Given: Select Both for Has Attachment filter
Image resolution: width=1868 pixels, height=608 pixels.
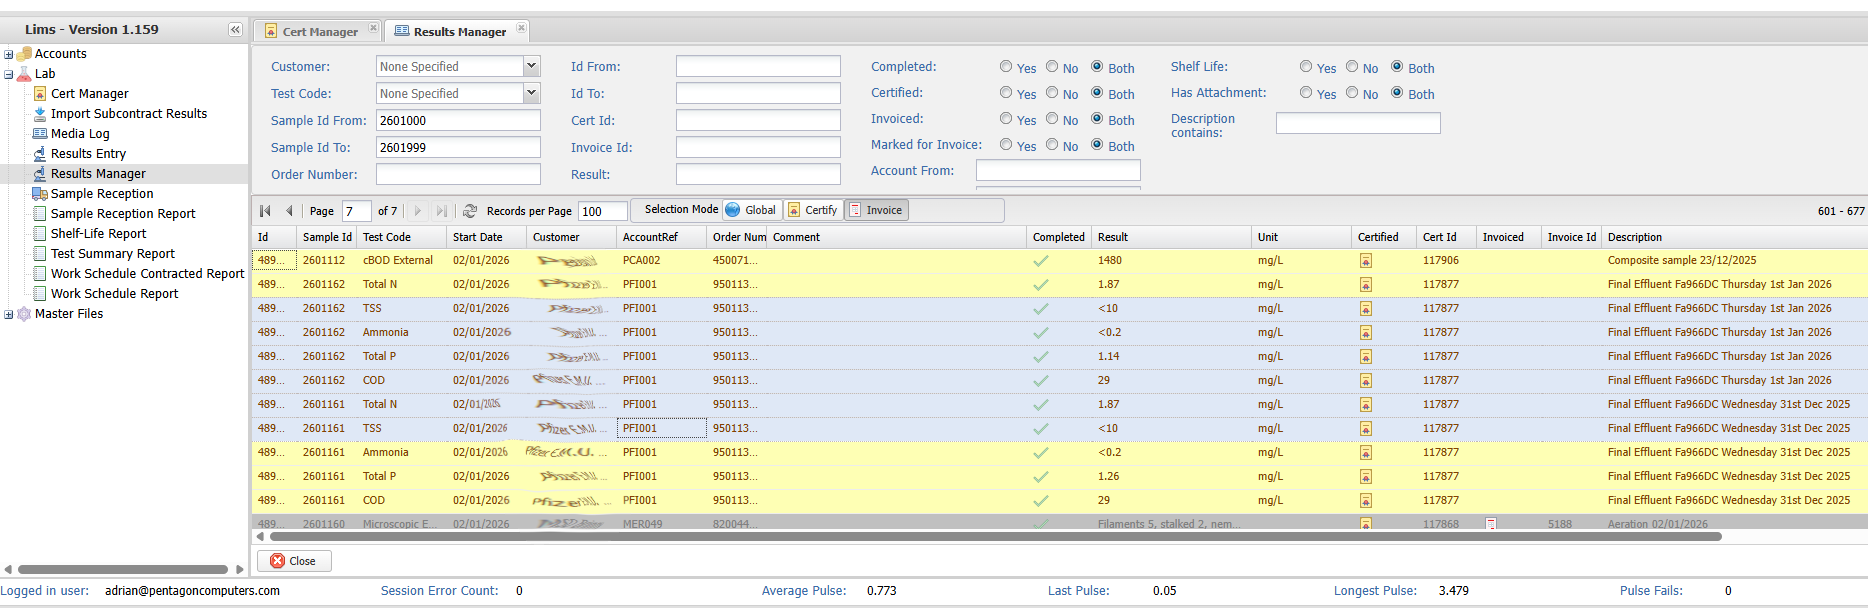Looking at the screenshot, I should (x=1397, y=93).
